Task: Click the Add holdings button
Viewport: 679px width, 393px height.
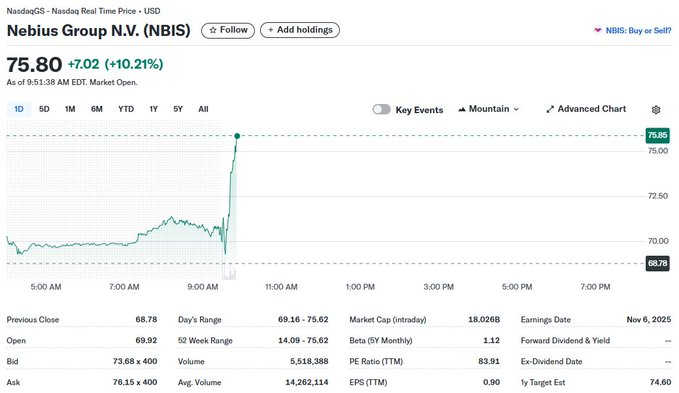Action: pyautogui.click(x=300, y=30)
